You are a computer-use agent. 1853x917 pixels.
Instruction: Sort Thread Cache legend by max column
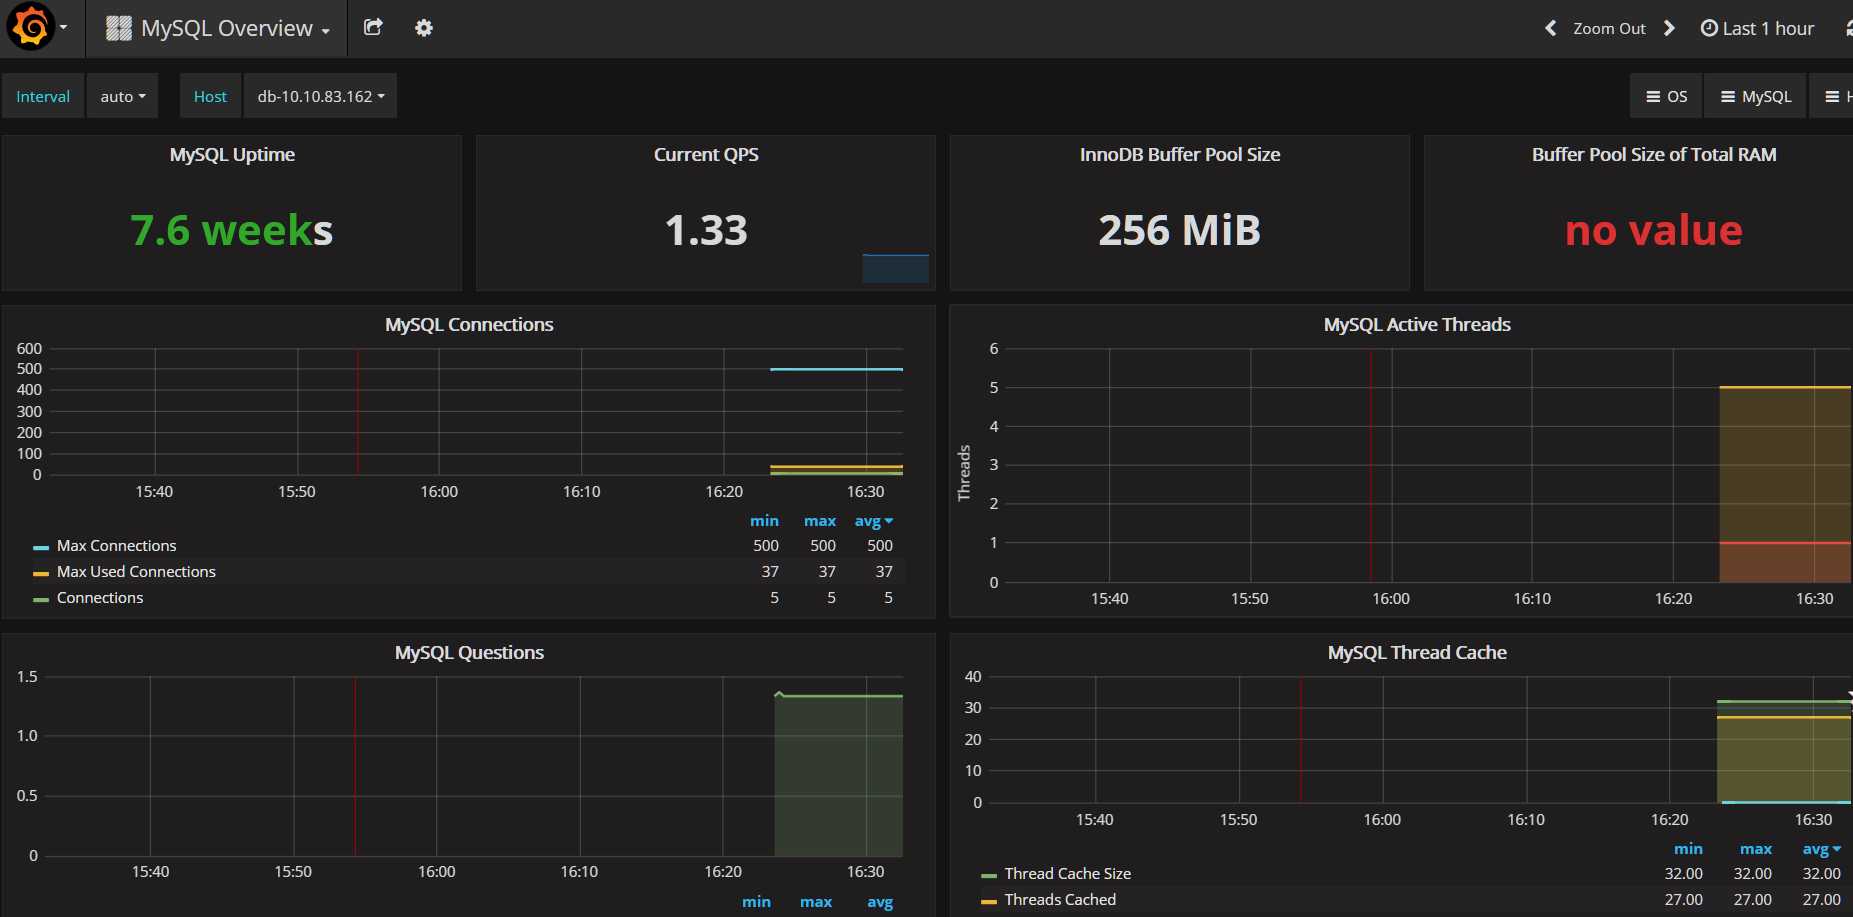coord(1755,848)
